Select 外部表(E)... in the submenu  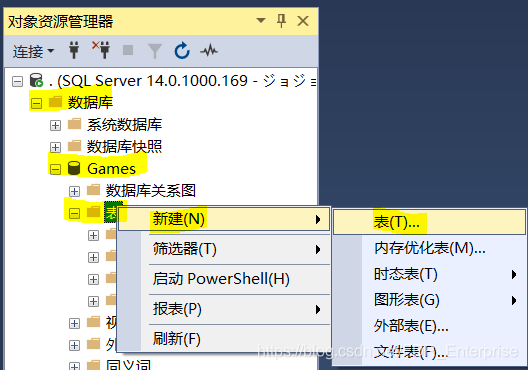tap(429, 326)
